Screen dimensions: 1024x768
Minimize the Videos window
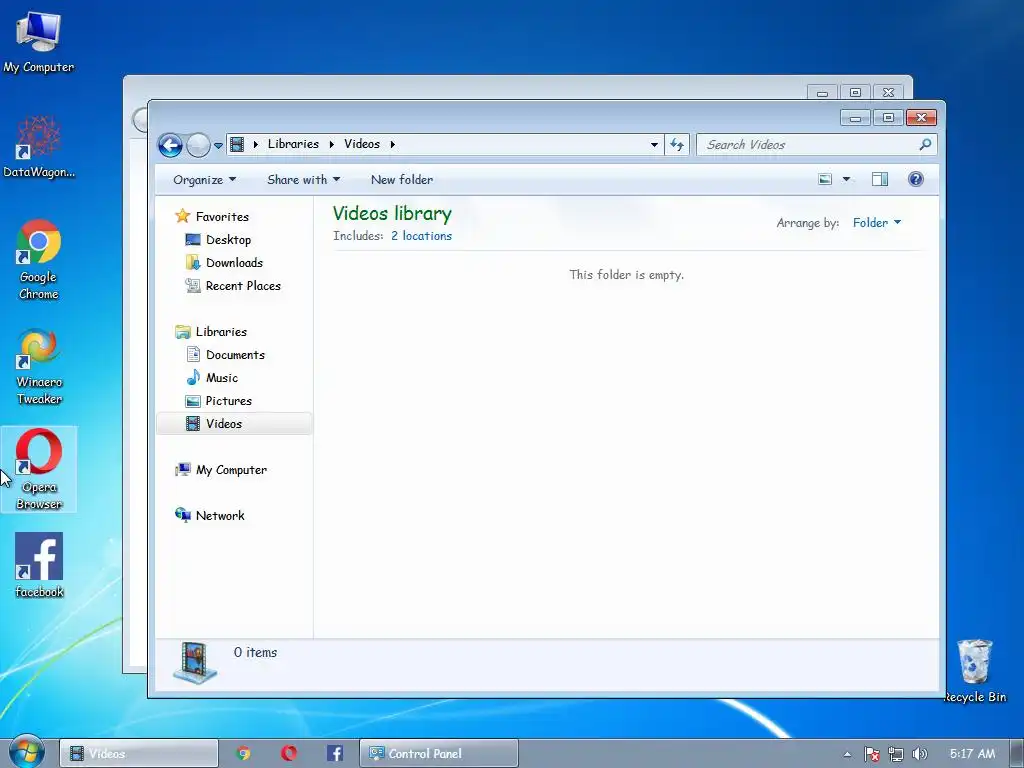coord(855,118)
